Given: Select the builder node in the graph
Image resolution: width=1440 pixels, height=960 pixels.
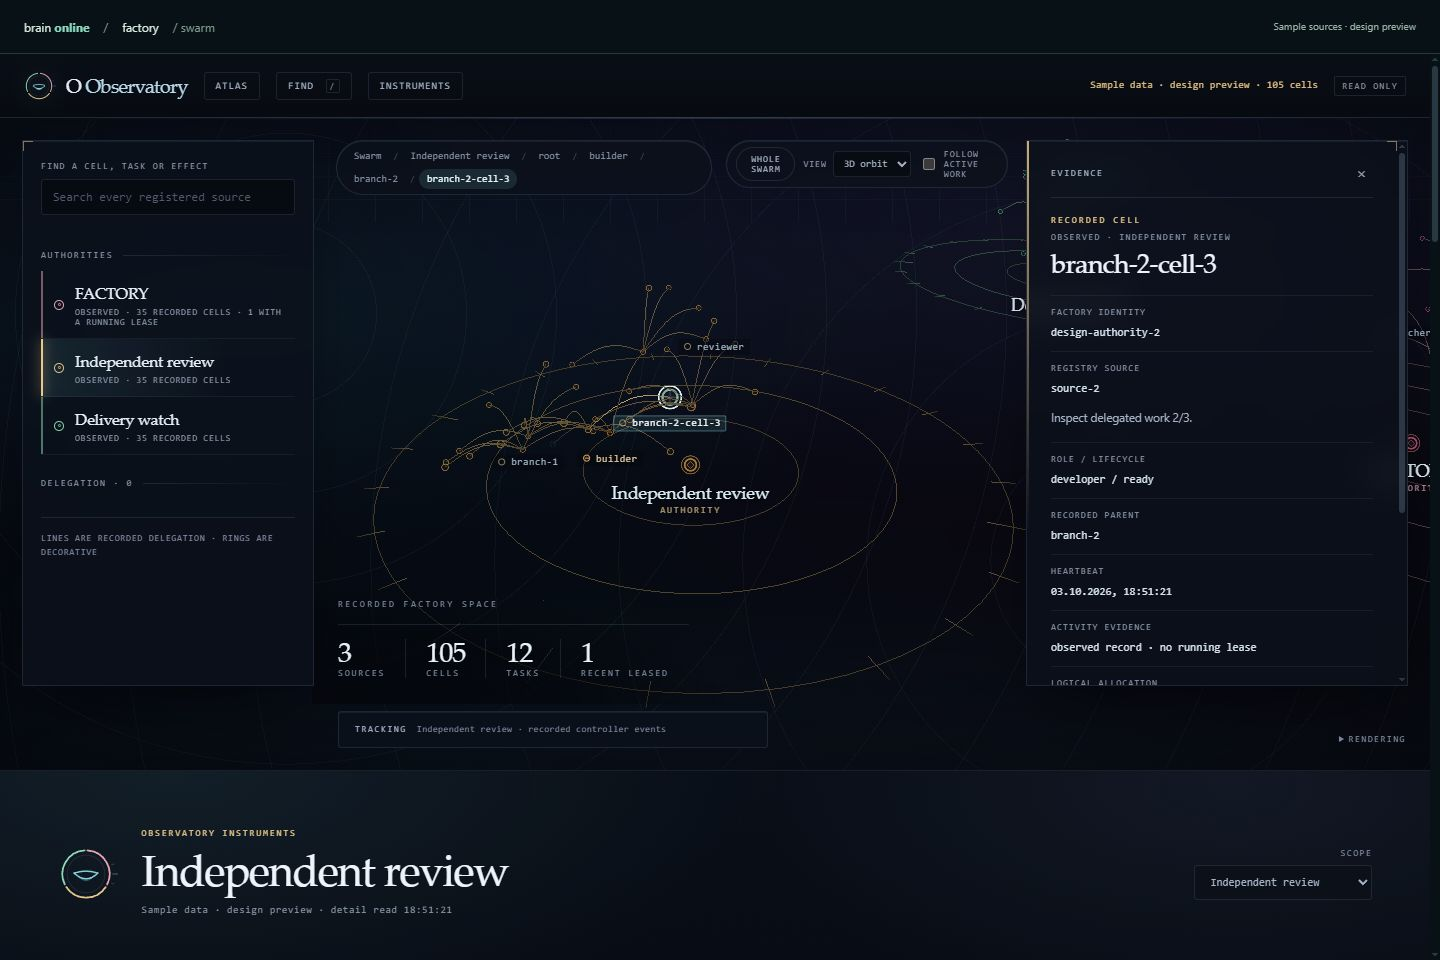Looking at the screenshot, I should click(x=587, y=458).
